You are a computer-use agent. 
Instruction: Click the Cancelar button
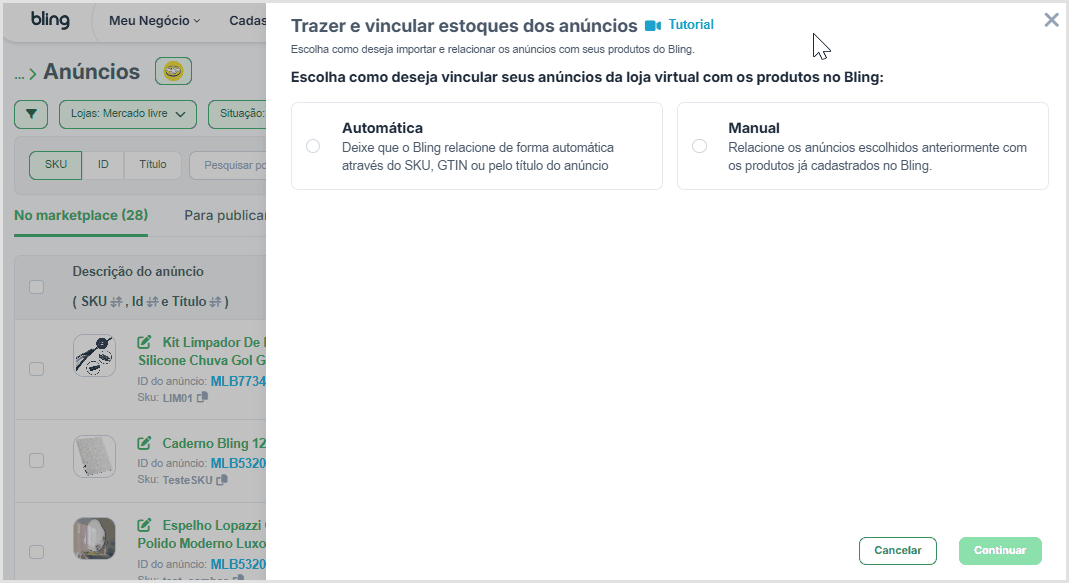tap(898, 551)
